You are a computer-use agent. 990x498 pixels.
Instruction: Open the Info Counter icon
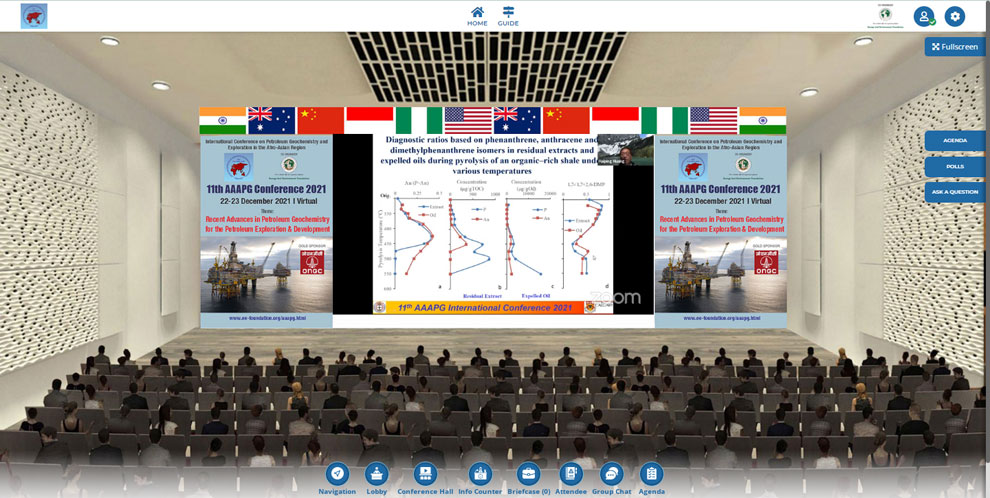pyautogui.click(x=480, y=474)
